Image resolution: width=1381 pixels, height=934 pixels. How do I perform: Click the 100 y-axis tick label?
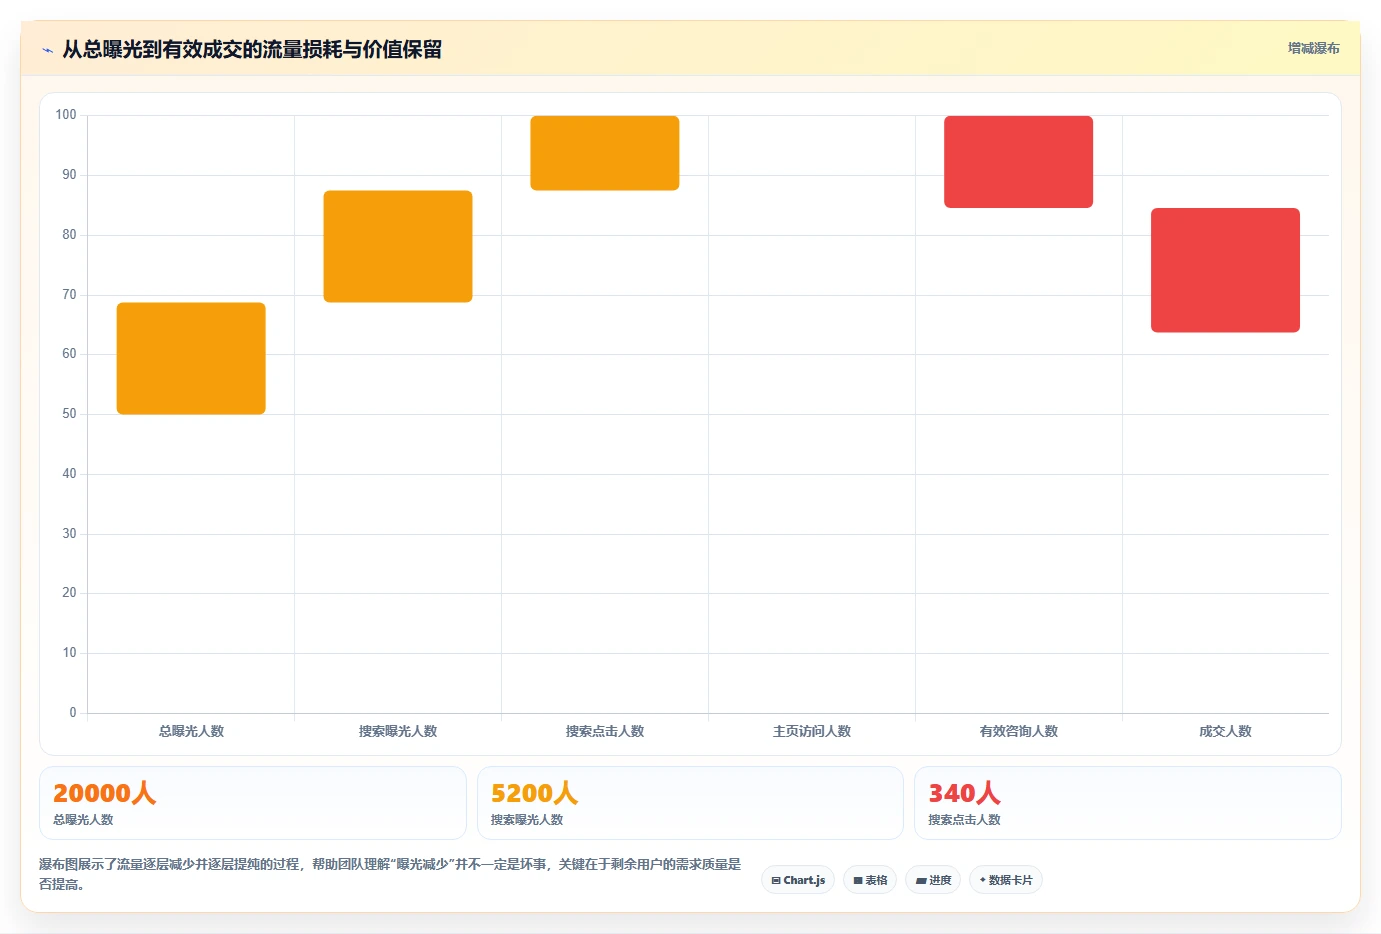point(66,115)
